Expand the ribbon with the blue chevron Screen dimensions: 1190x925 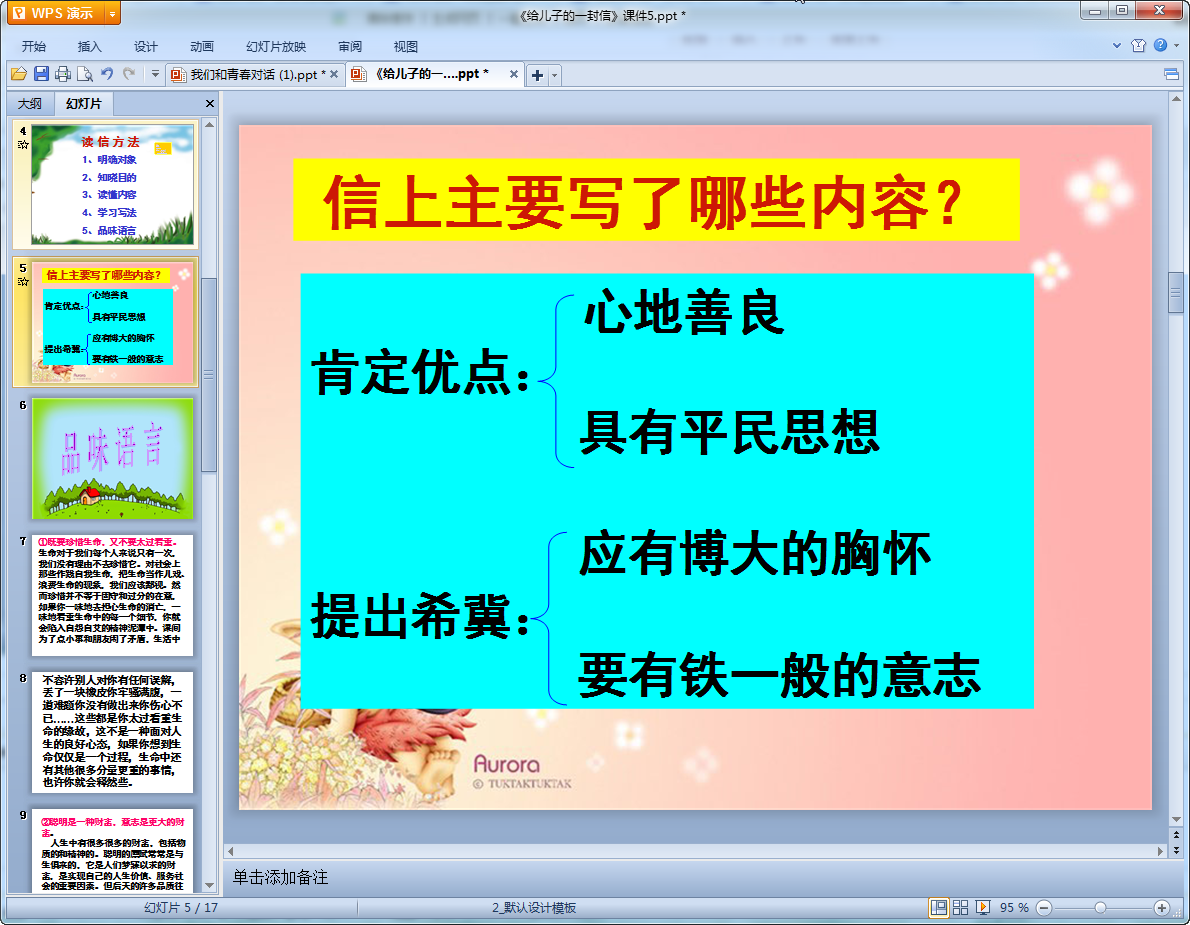[1116, 46]
